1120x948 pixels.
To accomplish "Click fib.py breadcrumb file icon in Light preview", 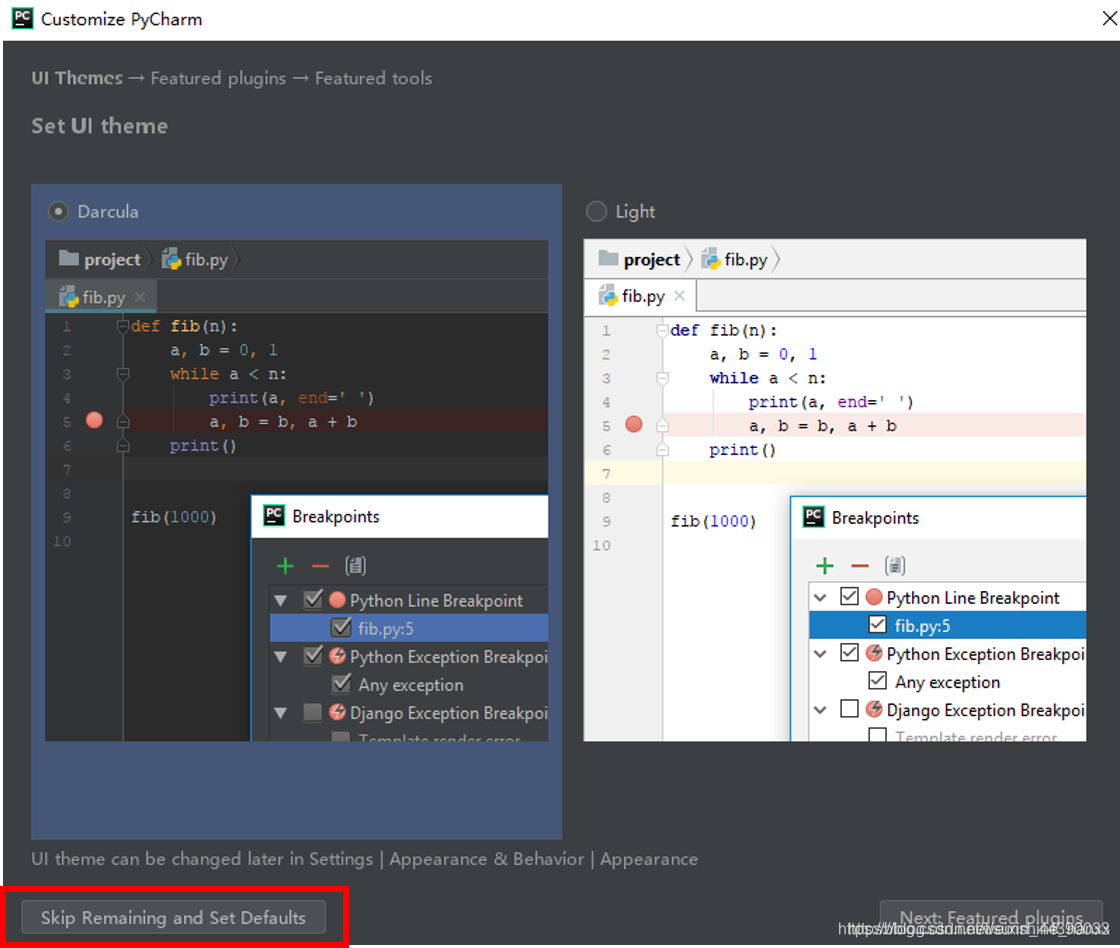I will [x=710, y=259].
